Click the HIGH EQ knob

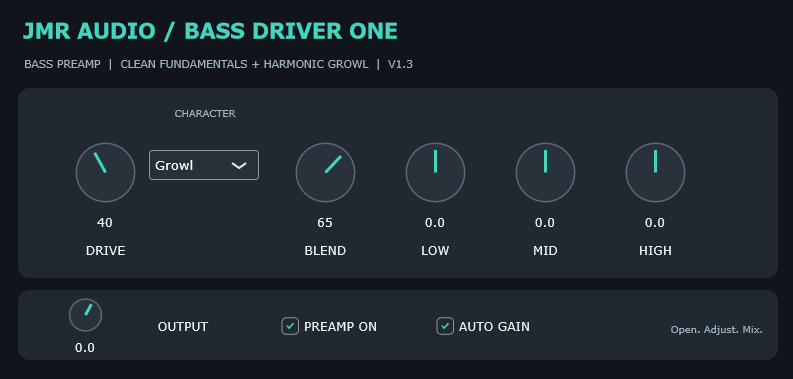coord(655,173)
